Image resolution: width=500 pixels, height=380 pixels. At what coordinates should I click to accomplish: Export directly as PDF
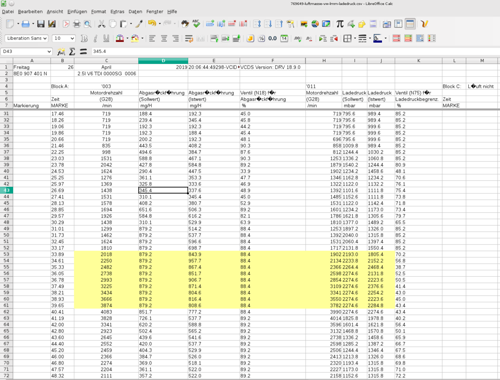coord(66,24)
